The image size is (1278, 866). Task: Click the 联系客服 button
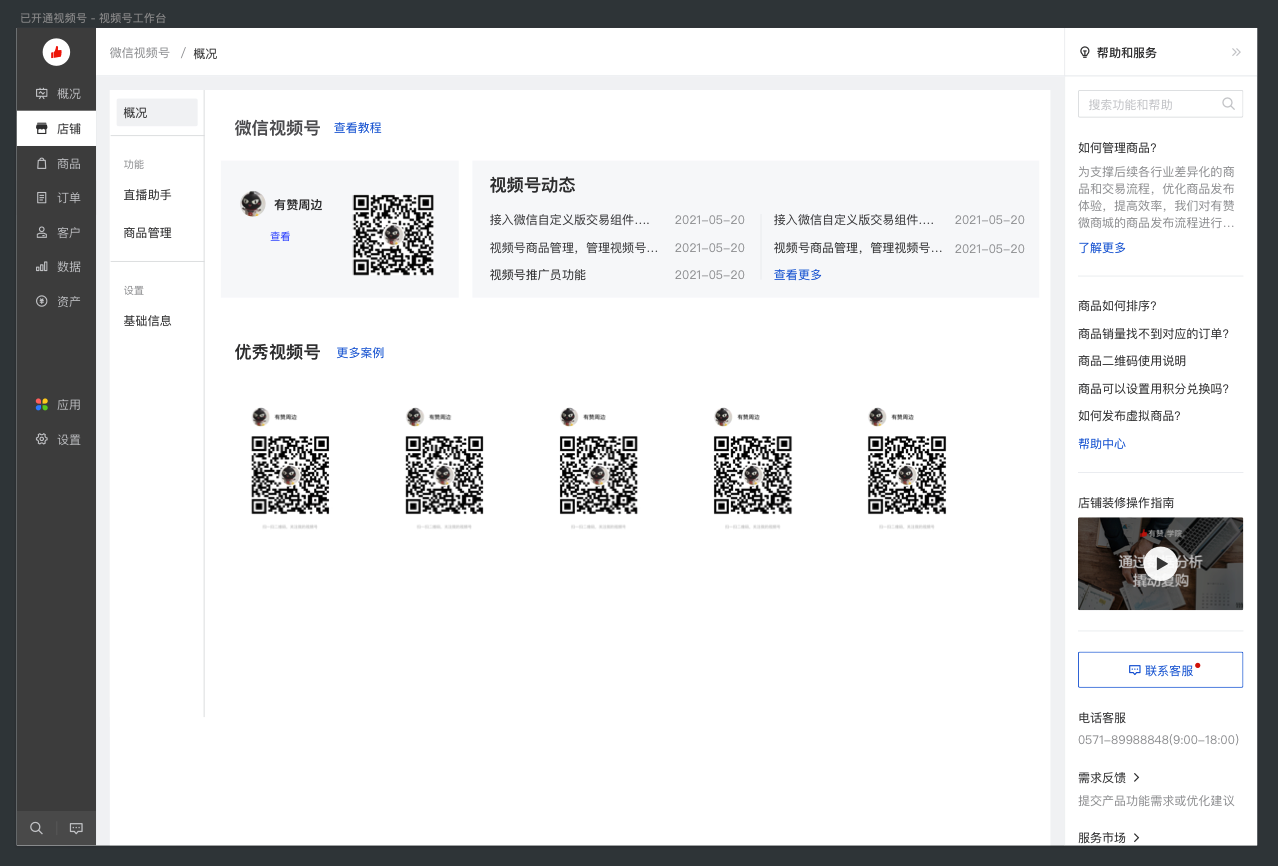[1160, 670]
